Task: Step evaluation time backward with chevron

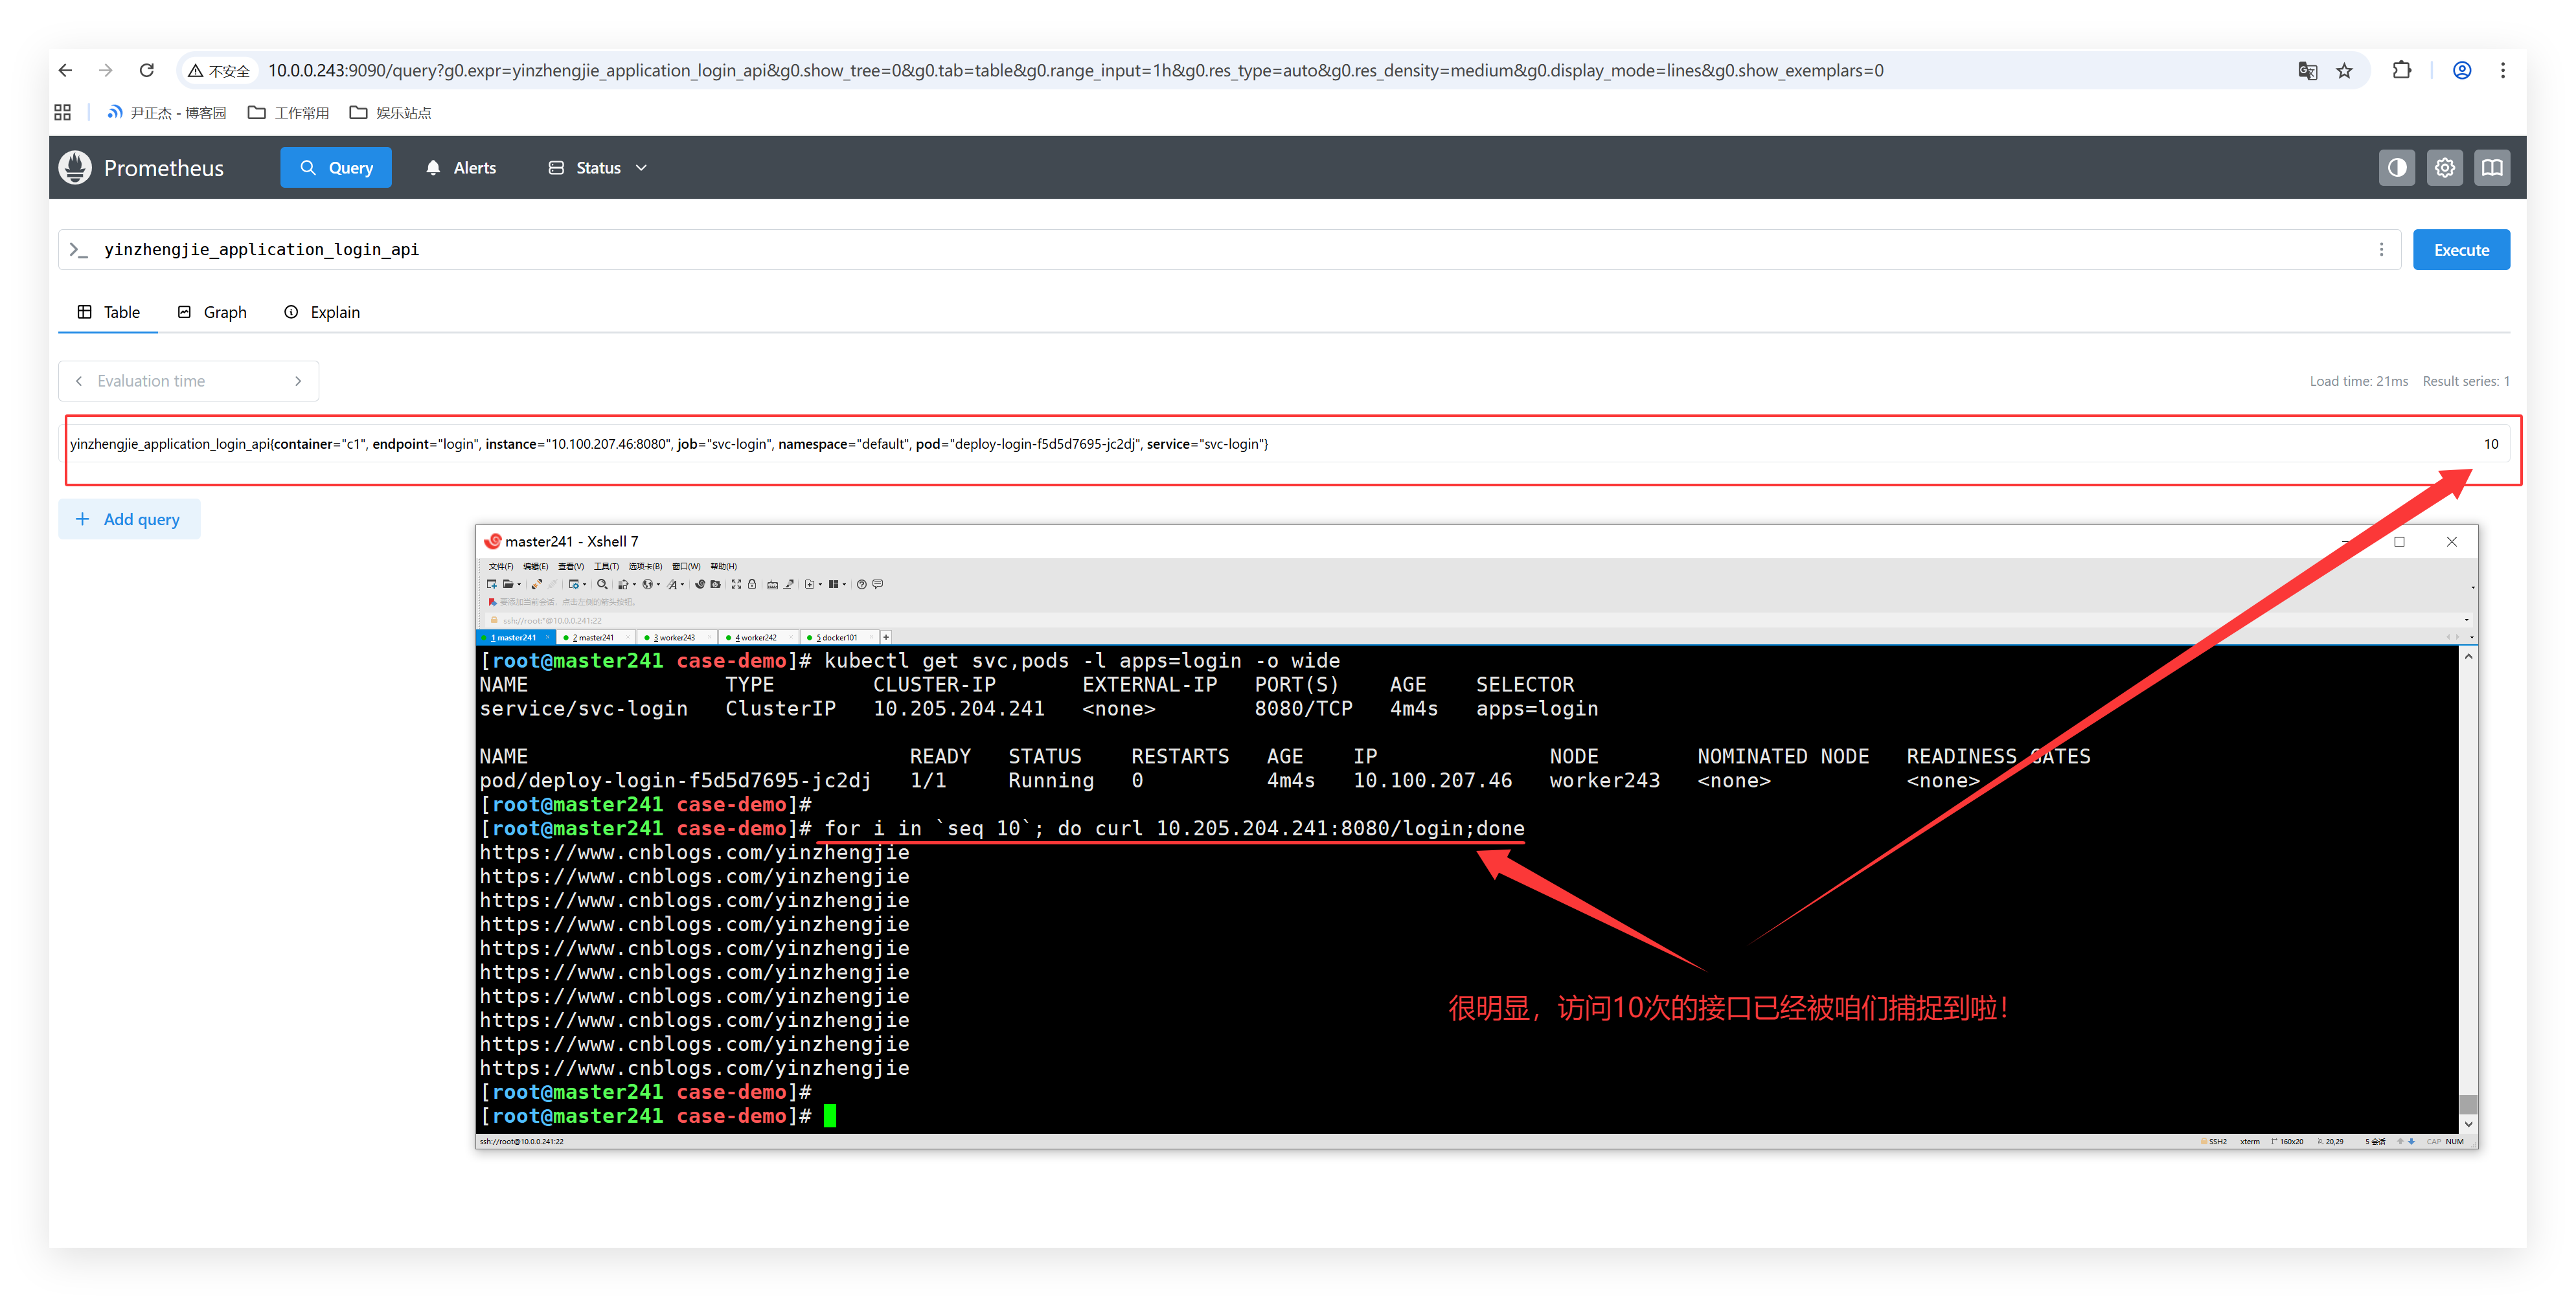Action: 79,381
